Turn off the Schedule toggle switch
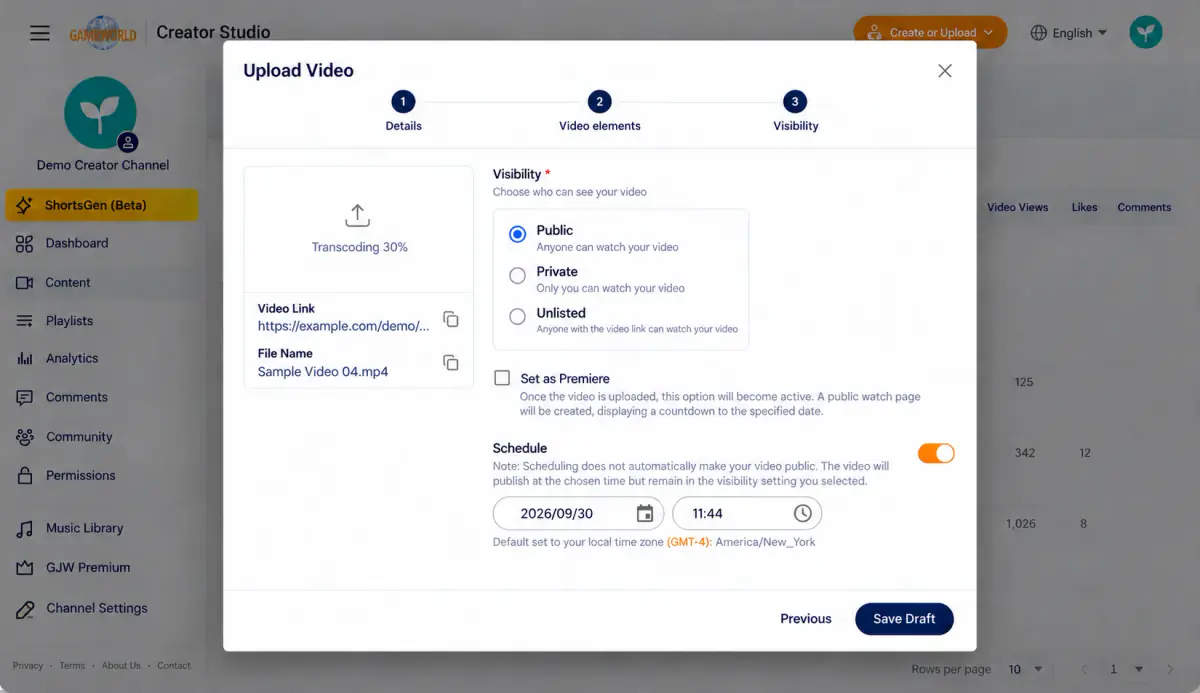The image size is (1200, 693). [x=936, y=453]
